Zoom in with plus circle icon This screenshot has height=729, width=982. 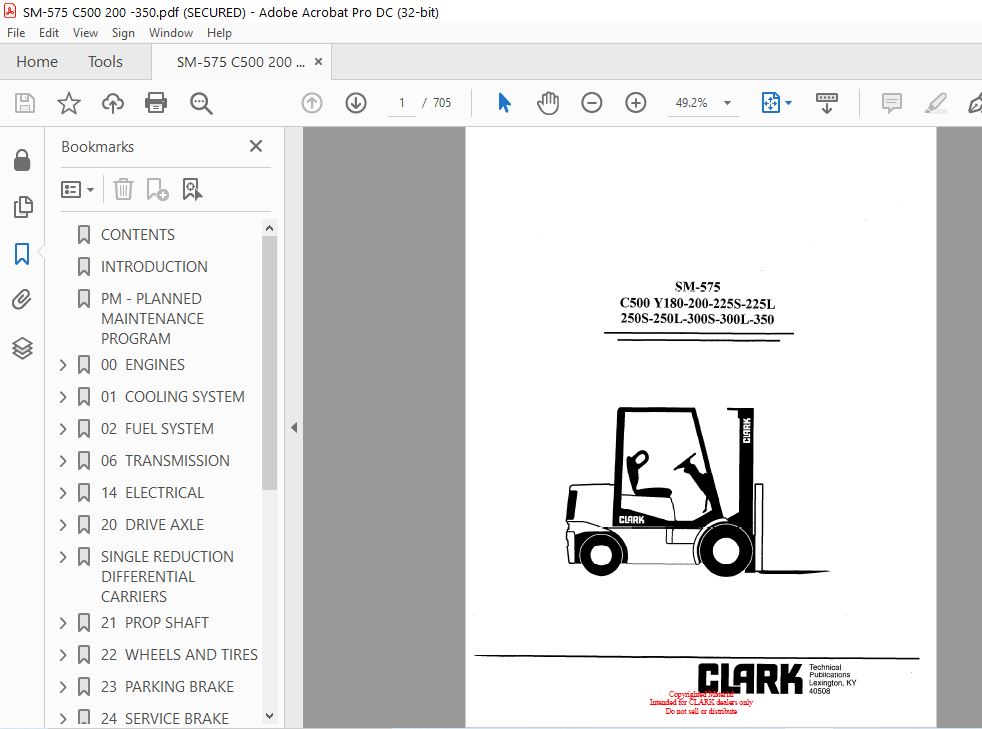636,103
